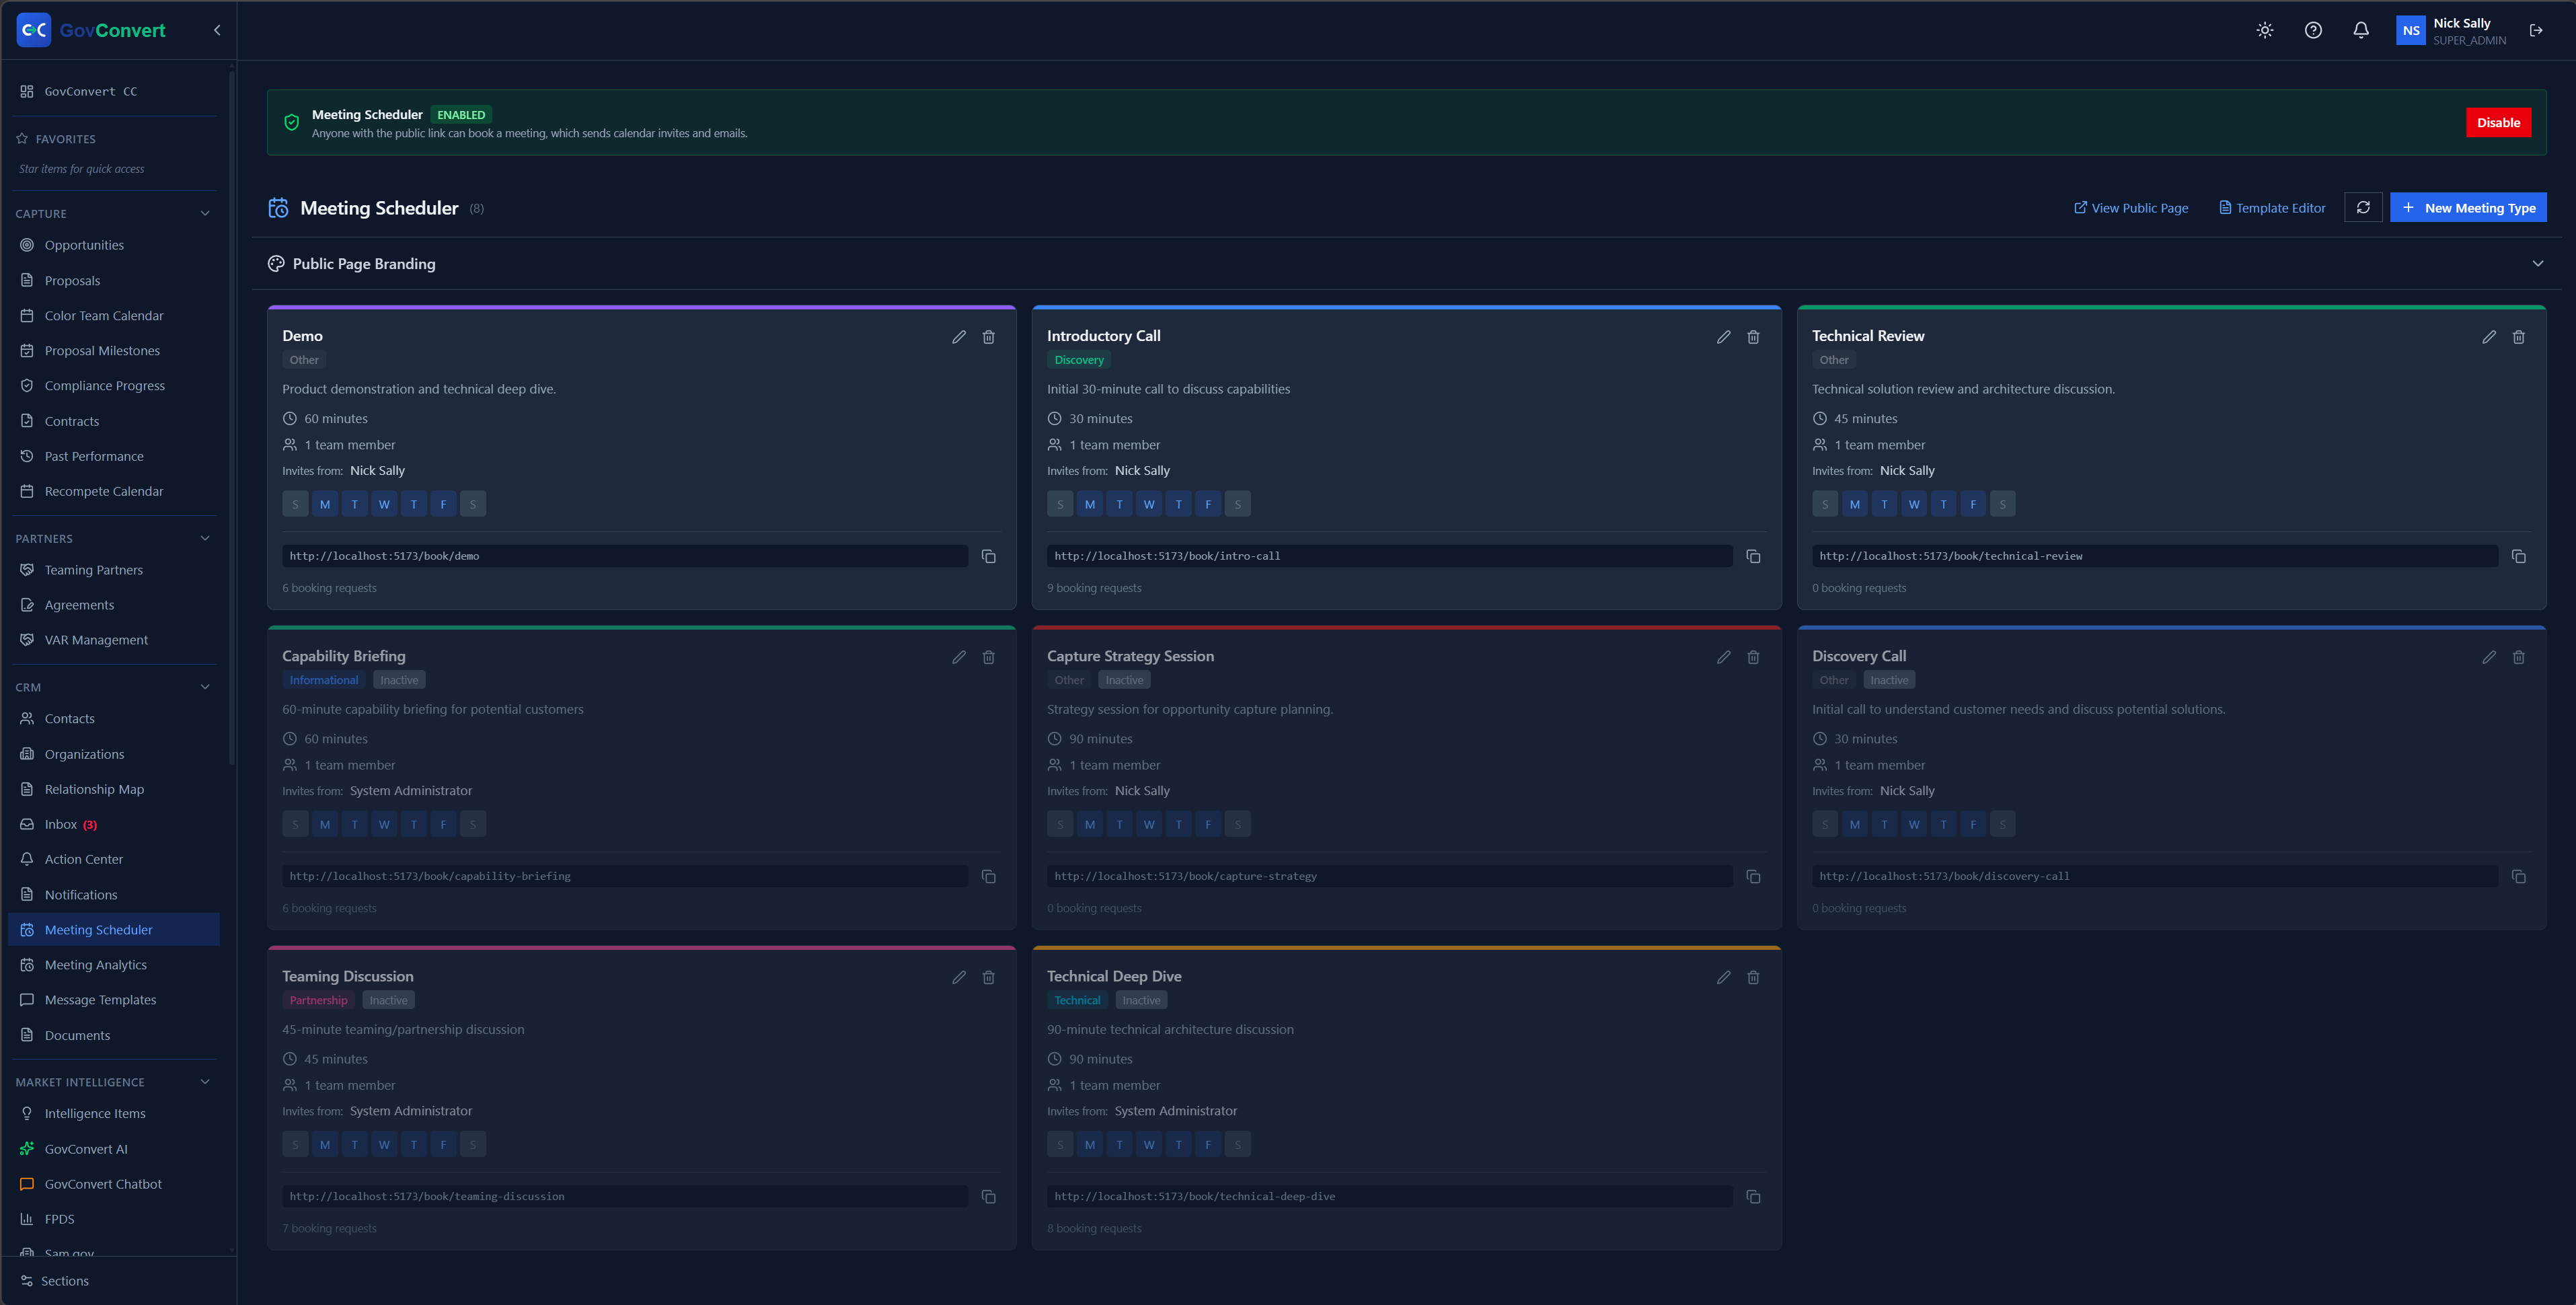Toggle Sunday in the Demo card
The width and height of the screenshot is (2576, 1305).
pyautogui.click(x=295, y=504)
